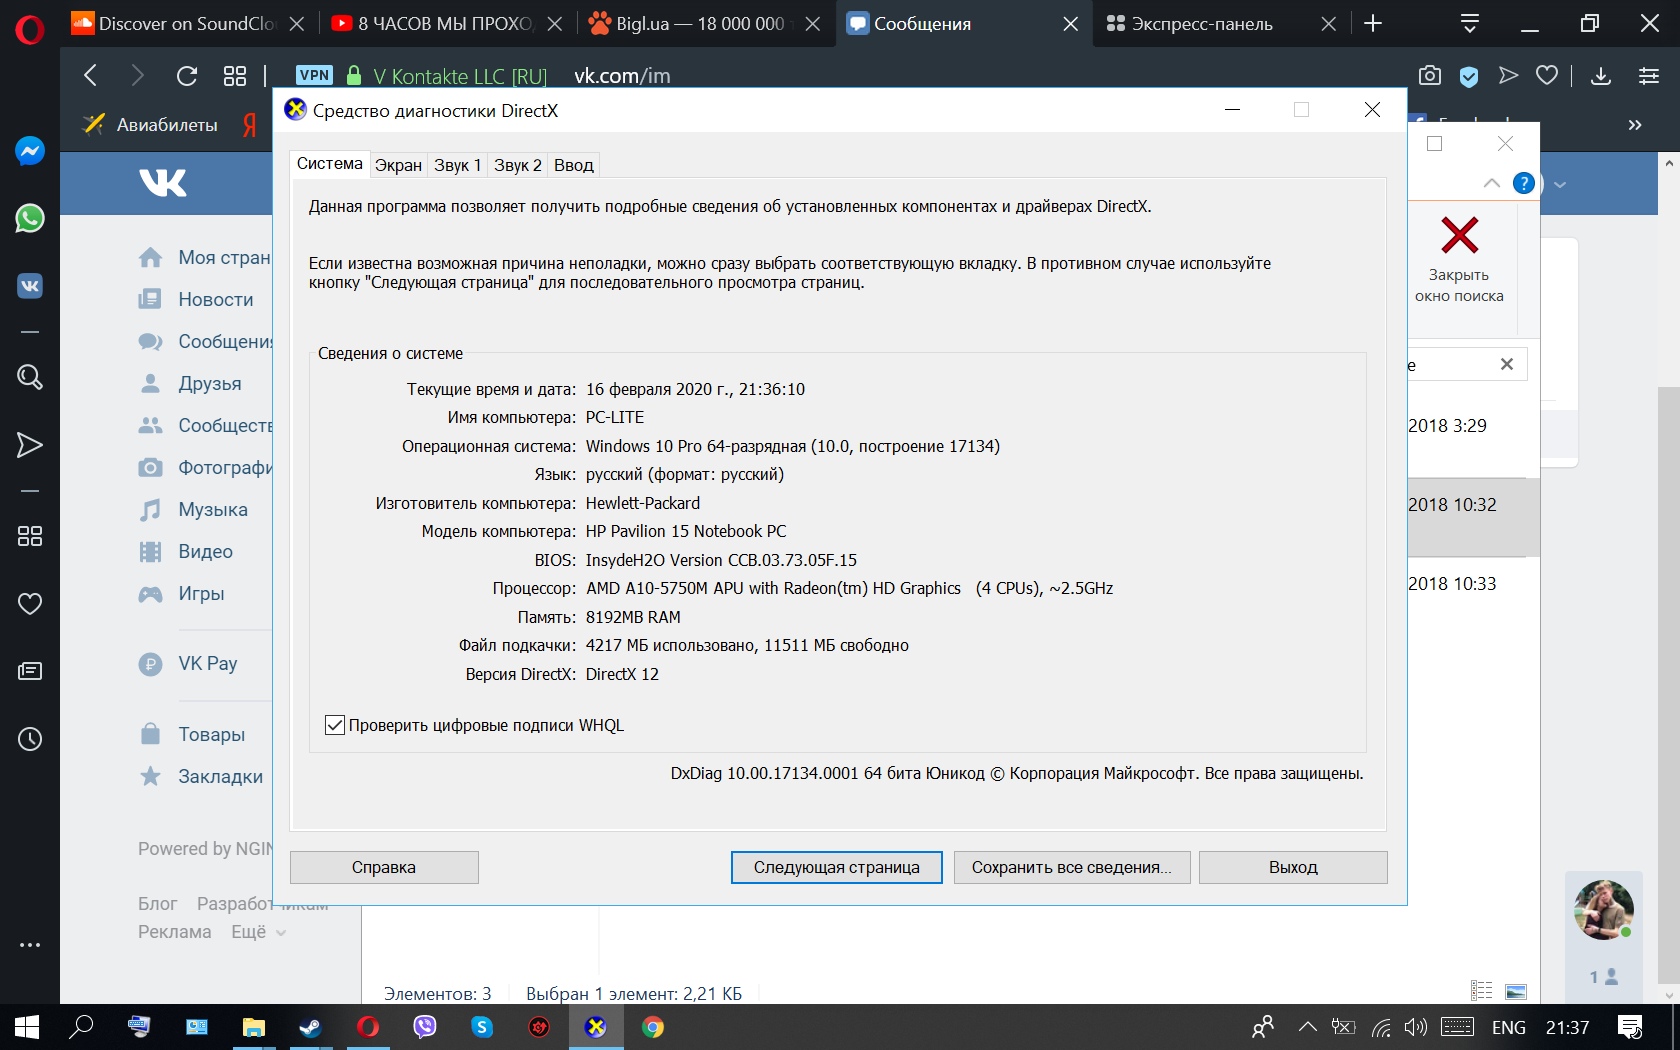Expand the Ещё dropdown in VK footer
The height and width of the screenshot is (1050, 1680).
point(258,932)
